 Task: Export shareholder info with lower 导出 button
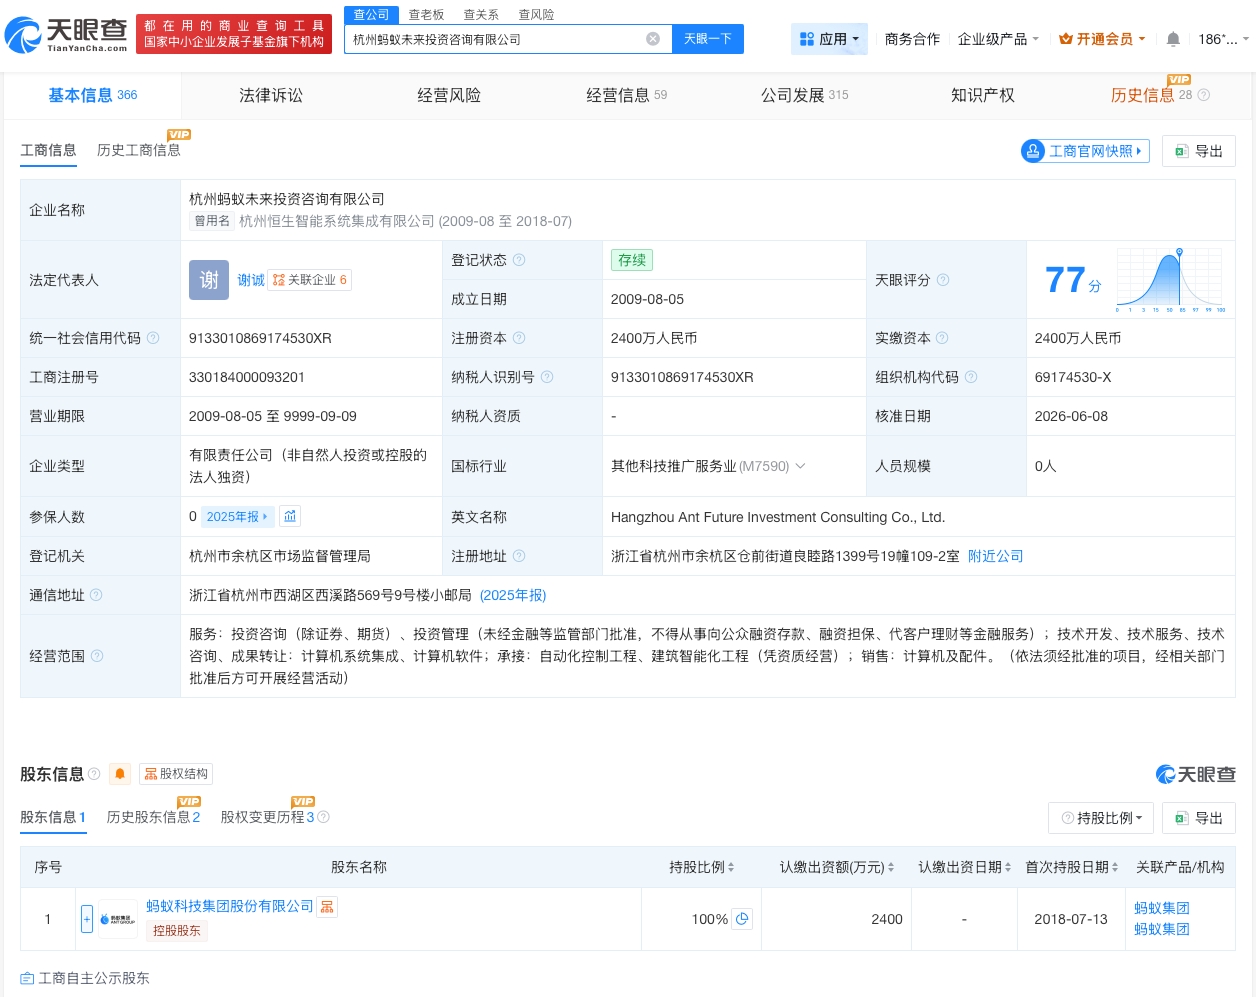pos(1199,818)
